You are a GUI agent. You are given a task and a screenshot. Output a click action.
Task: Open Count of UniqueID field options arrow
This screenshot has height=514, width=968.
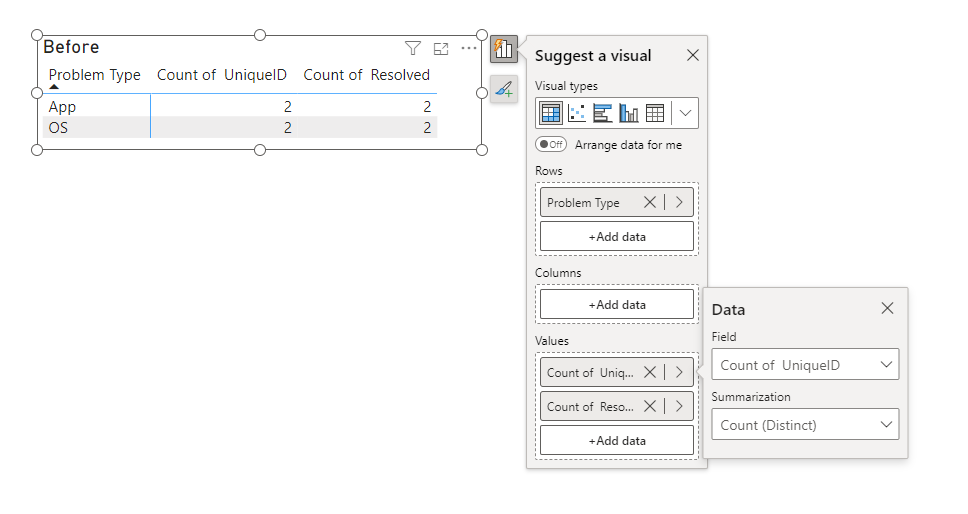point(679,372)
